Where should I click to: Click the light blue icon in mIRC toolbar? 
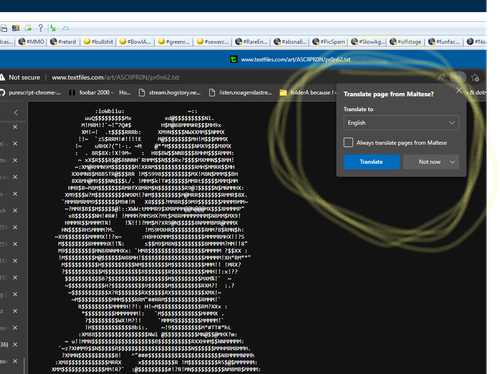coord(66,28)
